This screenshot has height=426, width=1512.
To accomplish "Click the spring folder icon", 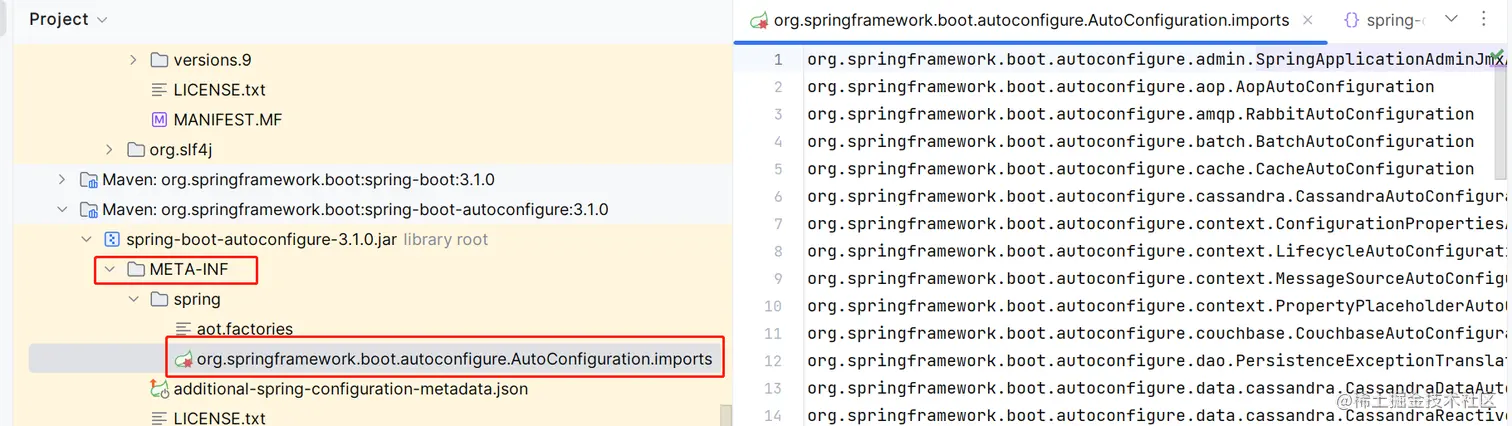I will coord(159,300).
